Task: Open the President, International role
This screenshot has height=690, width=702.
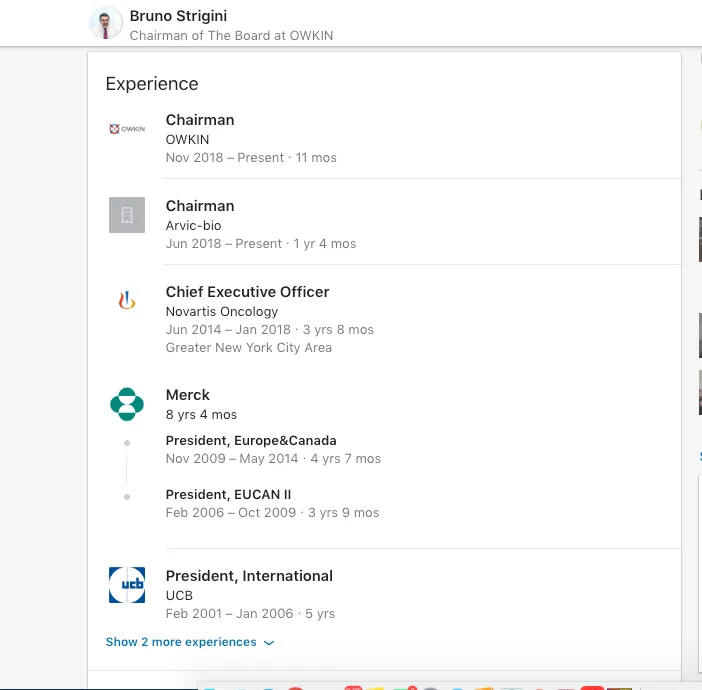Action: click(x=249, y=576)
